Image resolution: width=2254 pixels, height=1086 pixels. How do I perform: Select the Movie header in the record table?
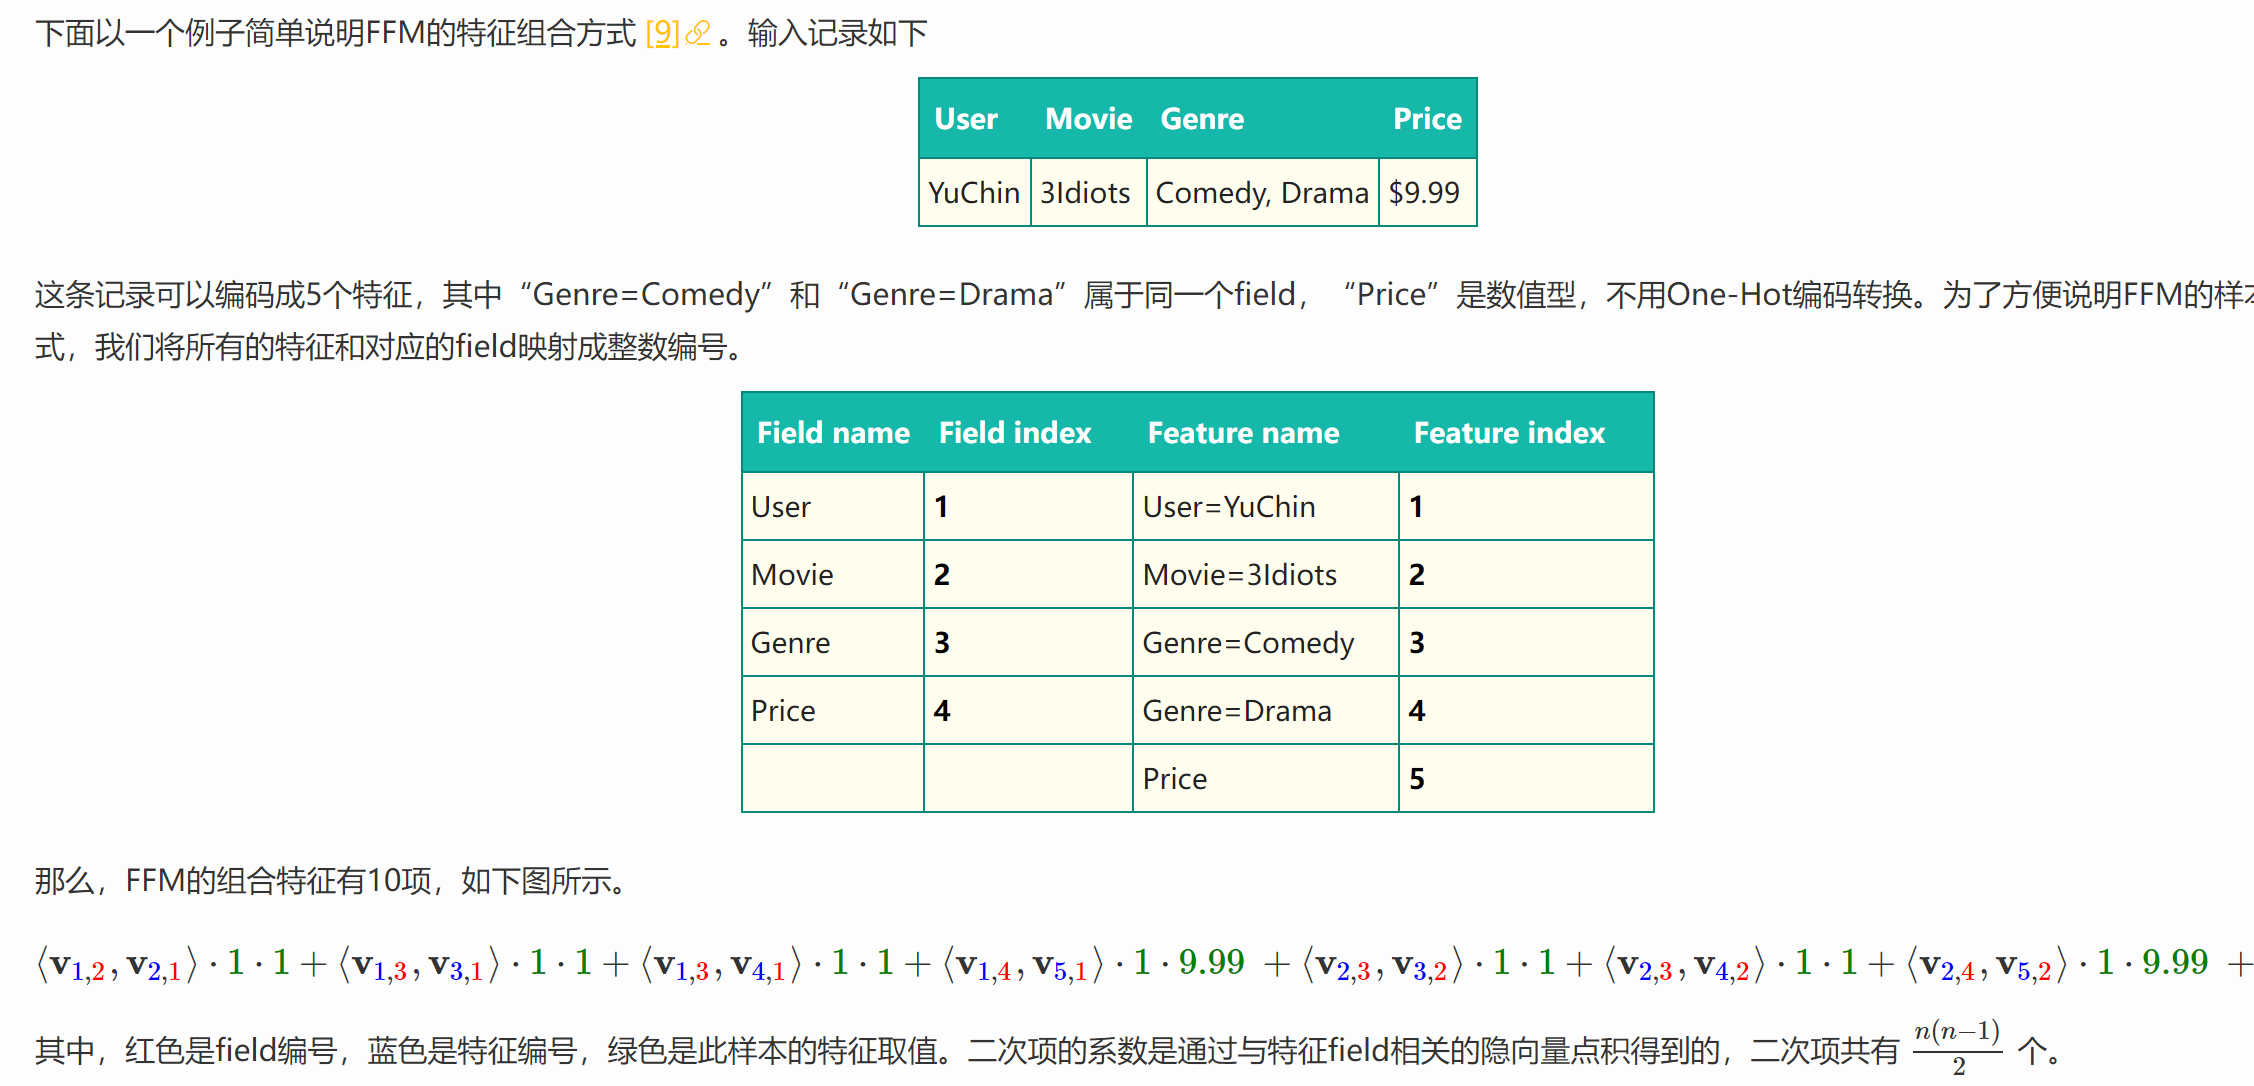click(1088, 119)
